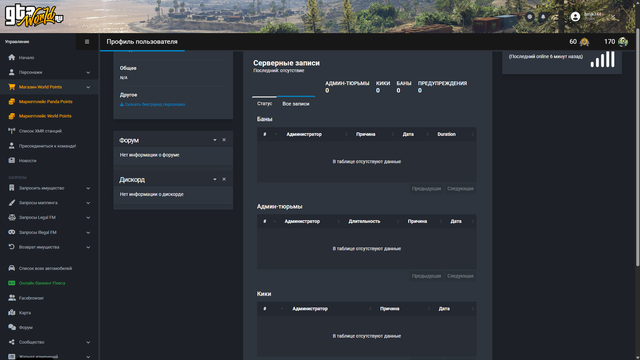Image resolution: width=640 pixels, height=360 pixels.
Task: Open the Профиль пользователя tab
Action: click(x=142, y=42)
